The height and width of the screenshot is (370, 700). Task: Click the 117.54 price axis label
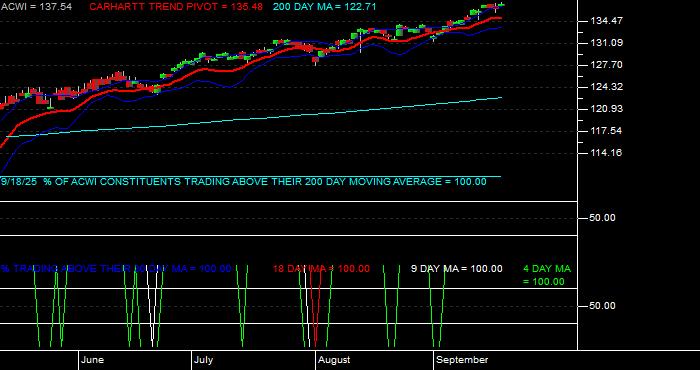tap(607, 131)
